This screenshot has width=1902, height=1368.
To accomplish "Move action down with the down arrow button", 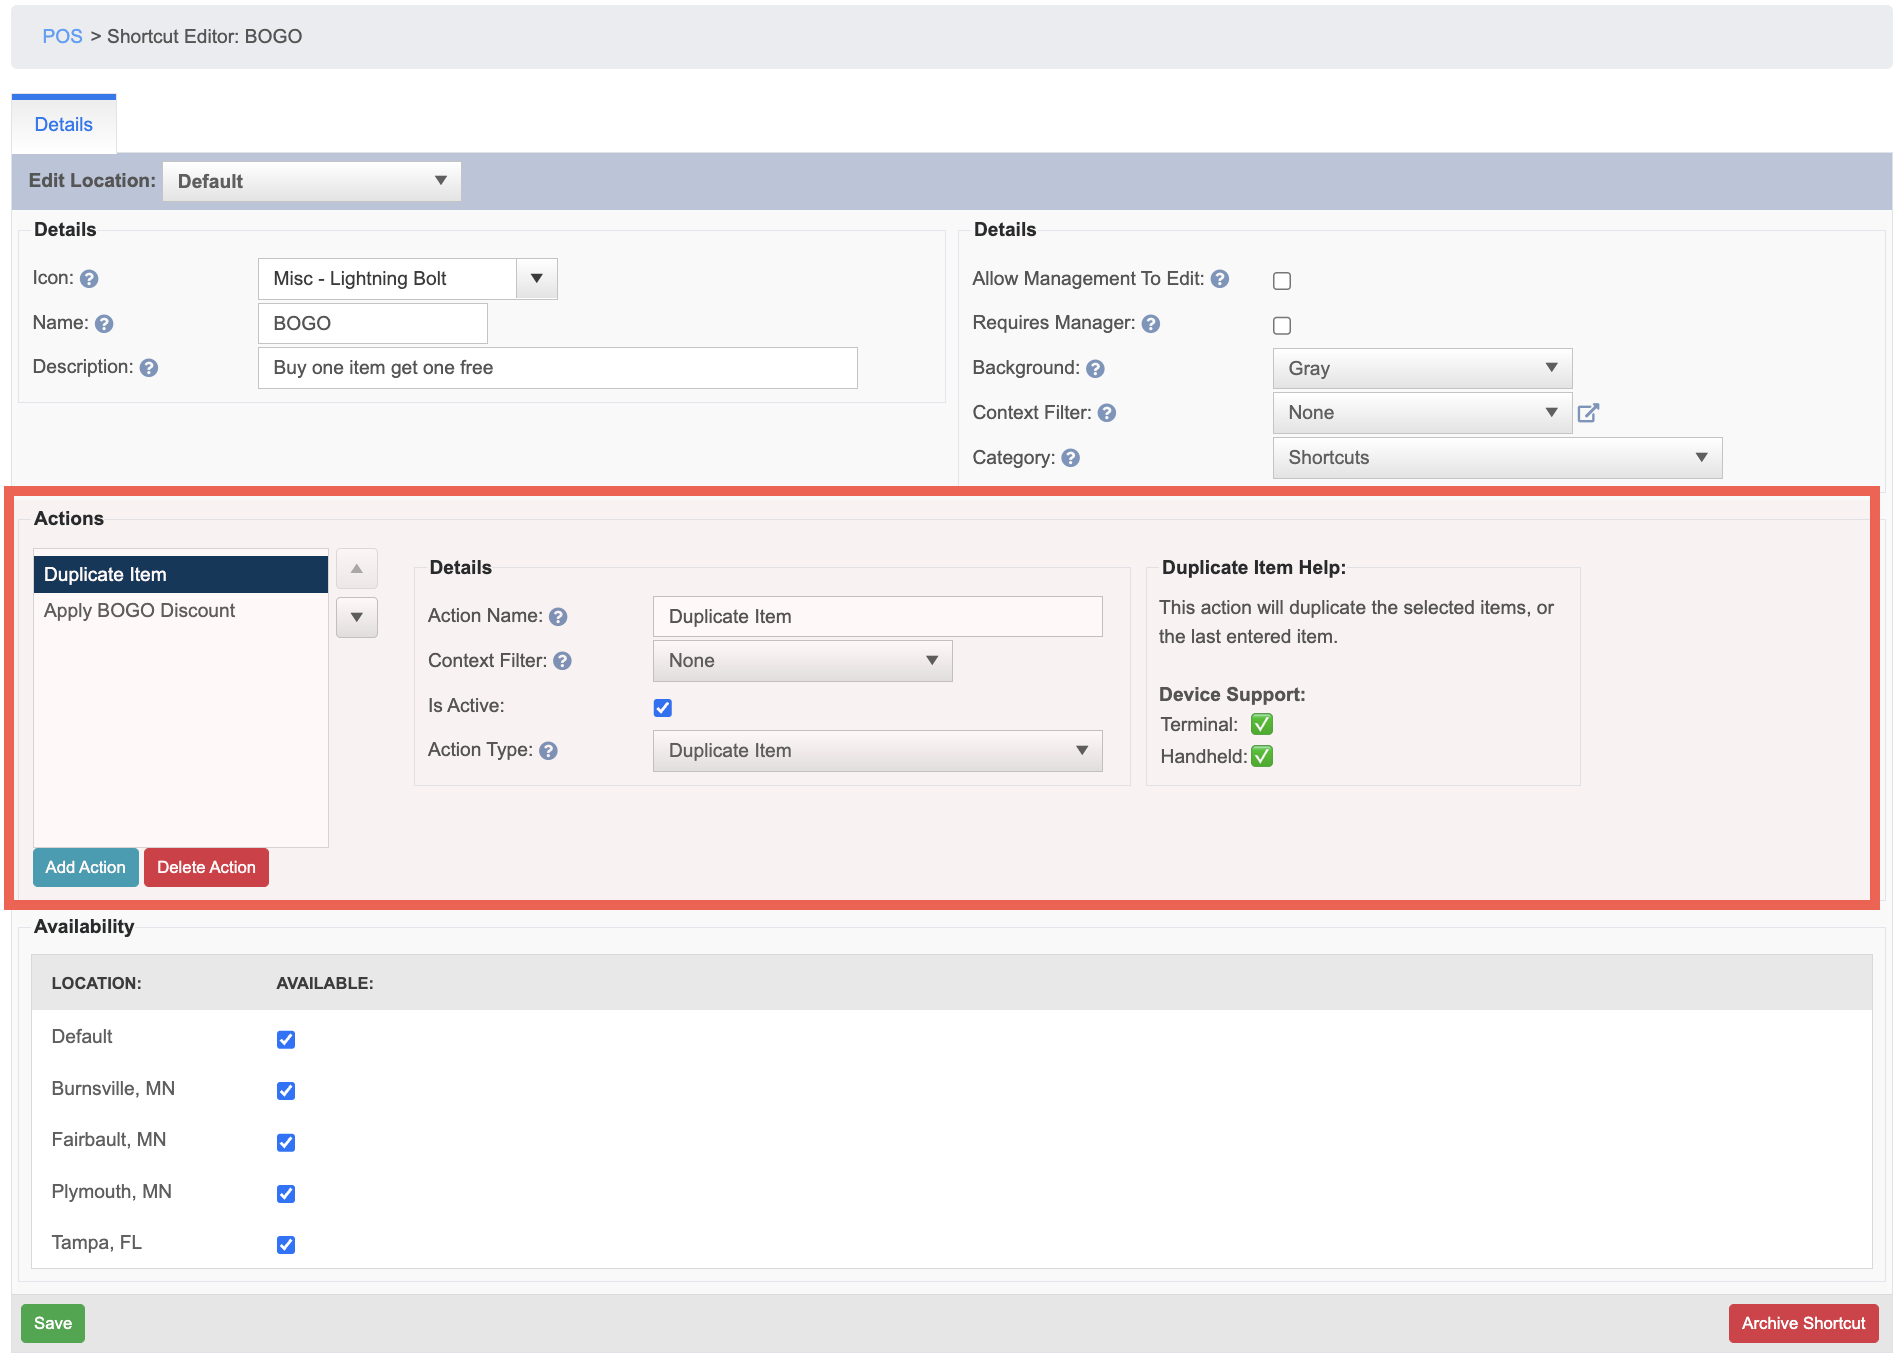I will (357, 618).
